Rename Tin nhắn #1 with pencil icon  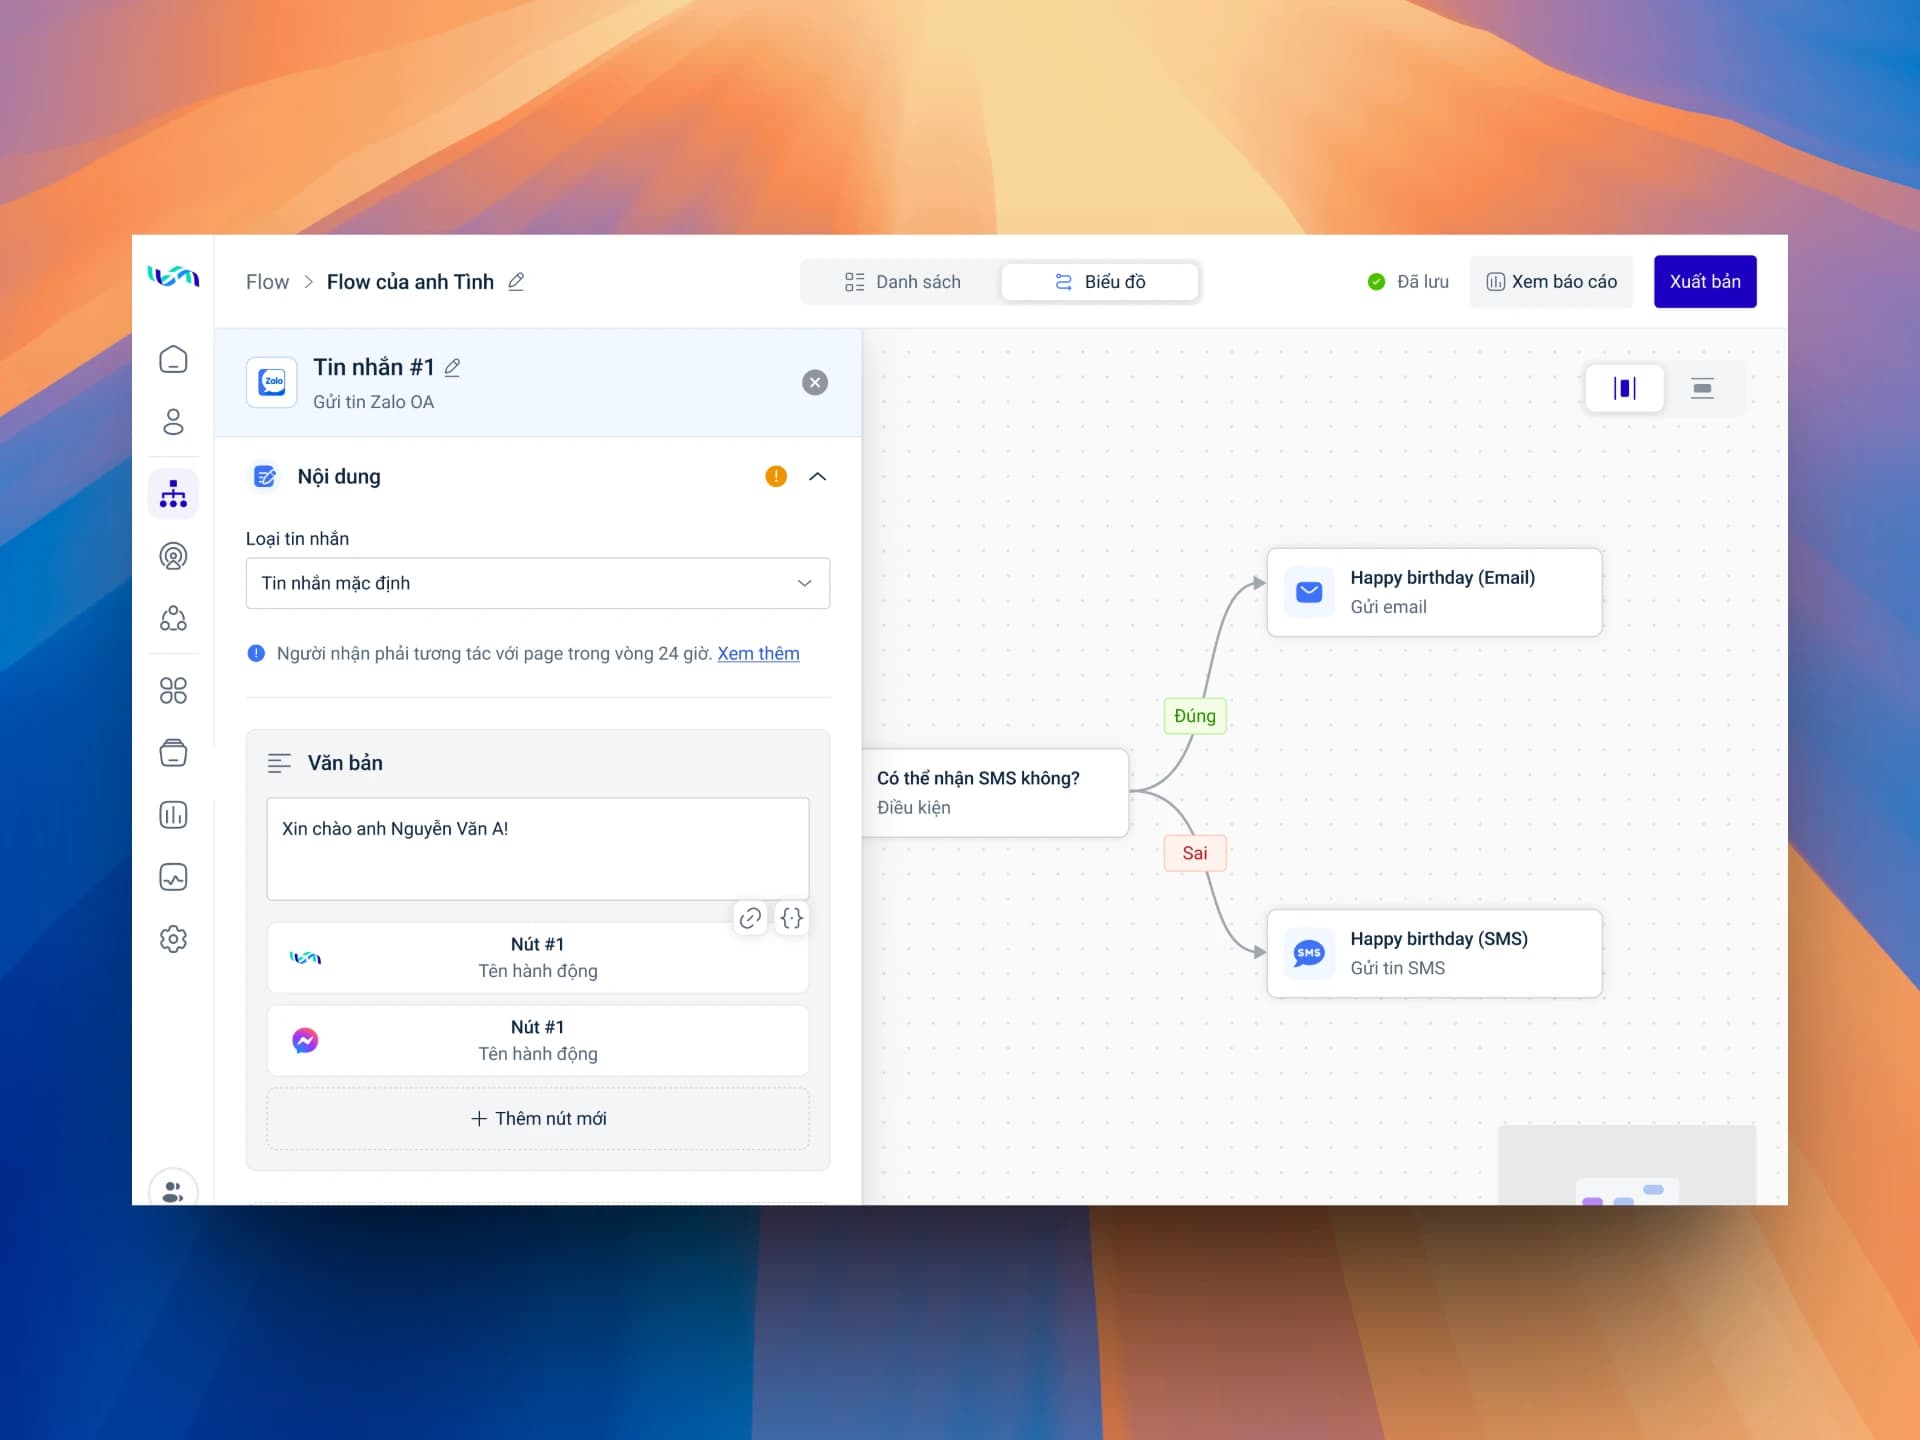452,368
